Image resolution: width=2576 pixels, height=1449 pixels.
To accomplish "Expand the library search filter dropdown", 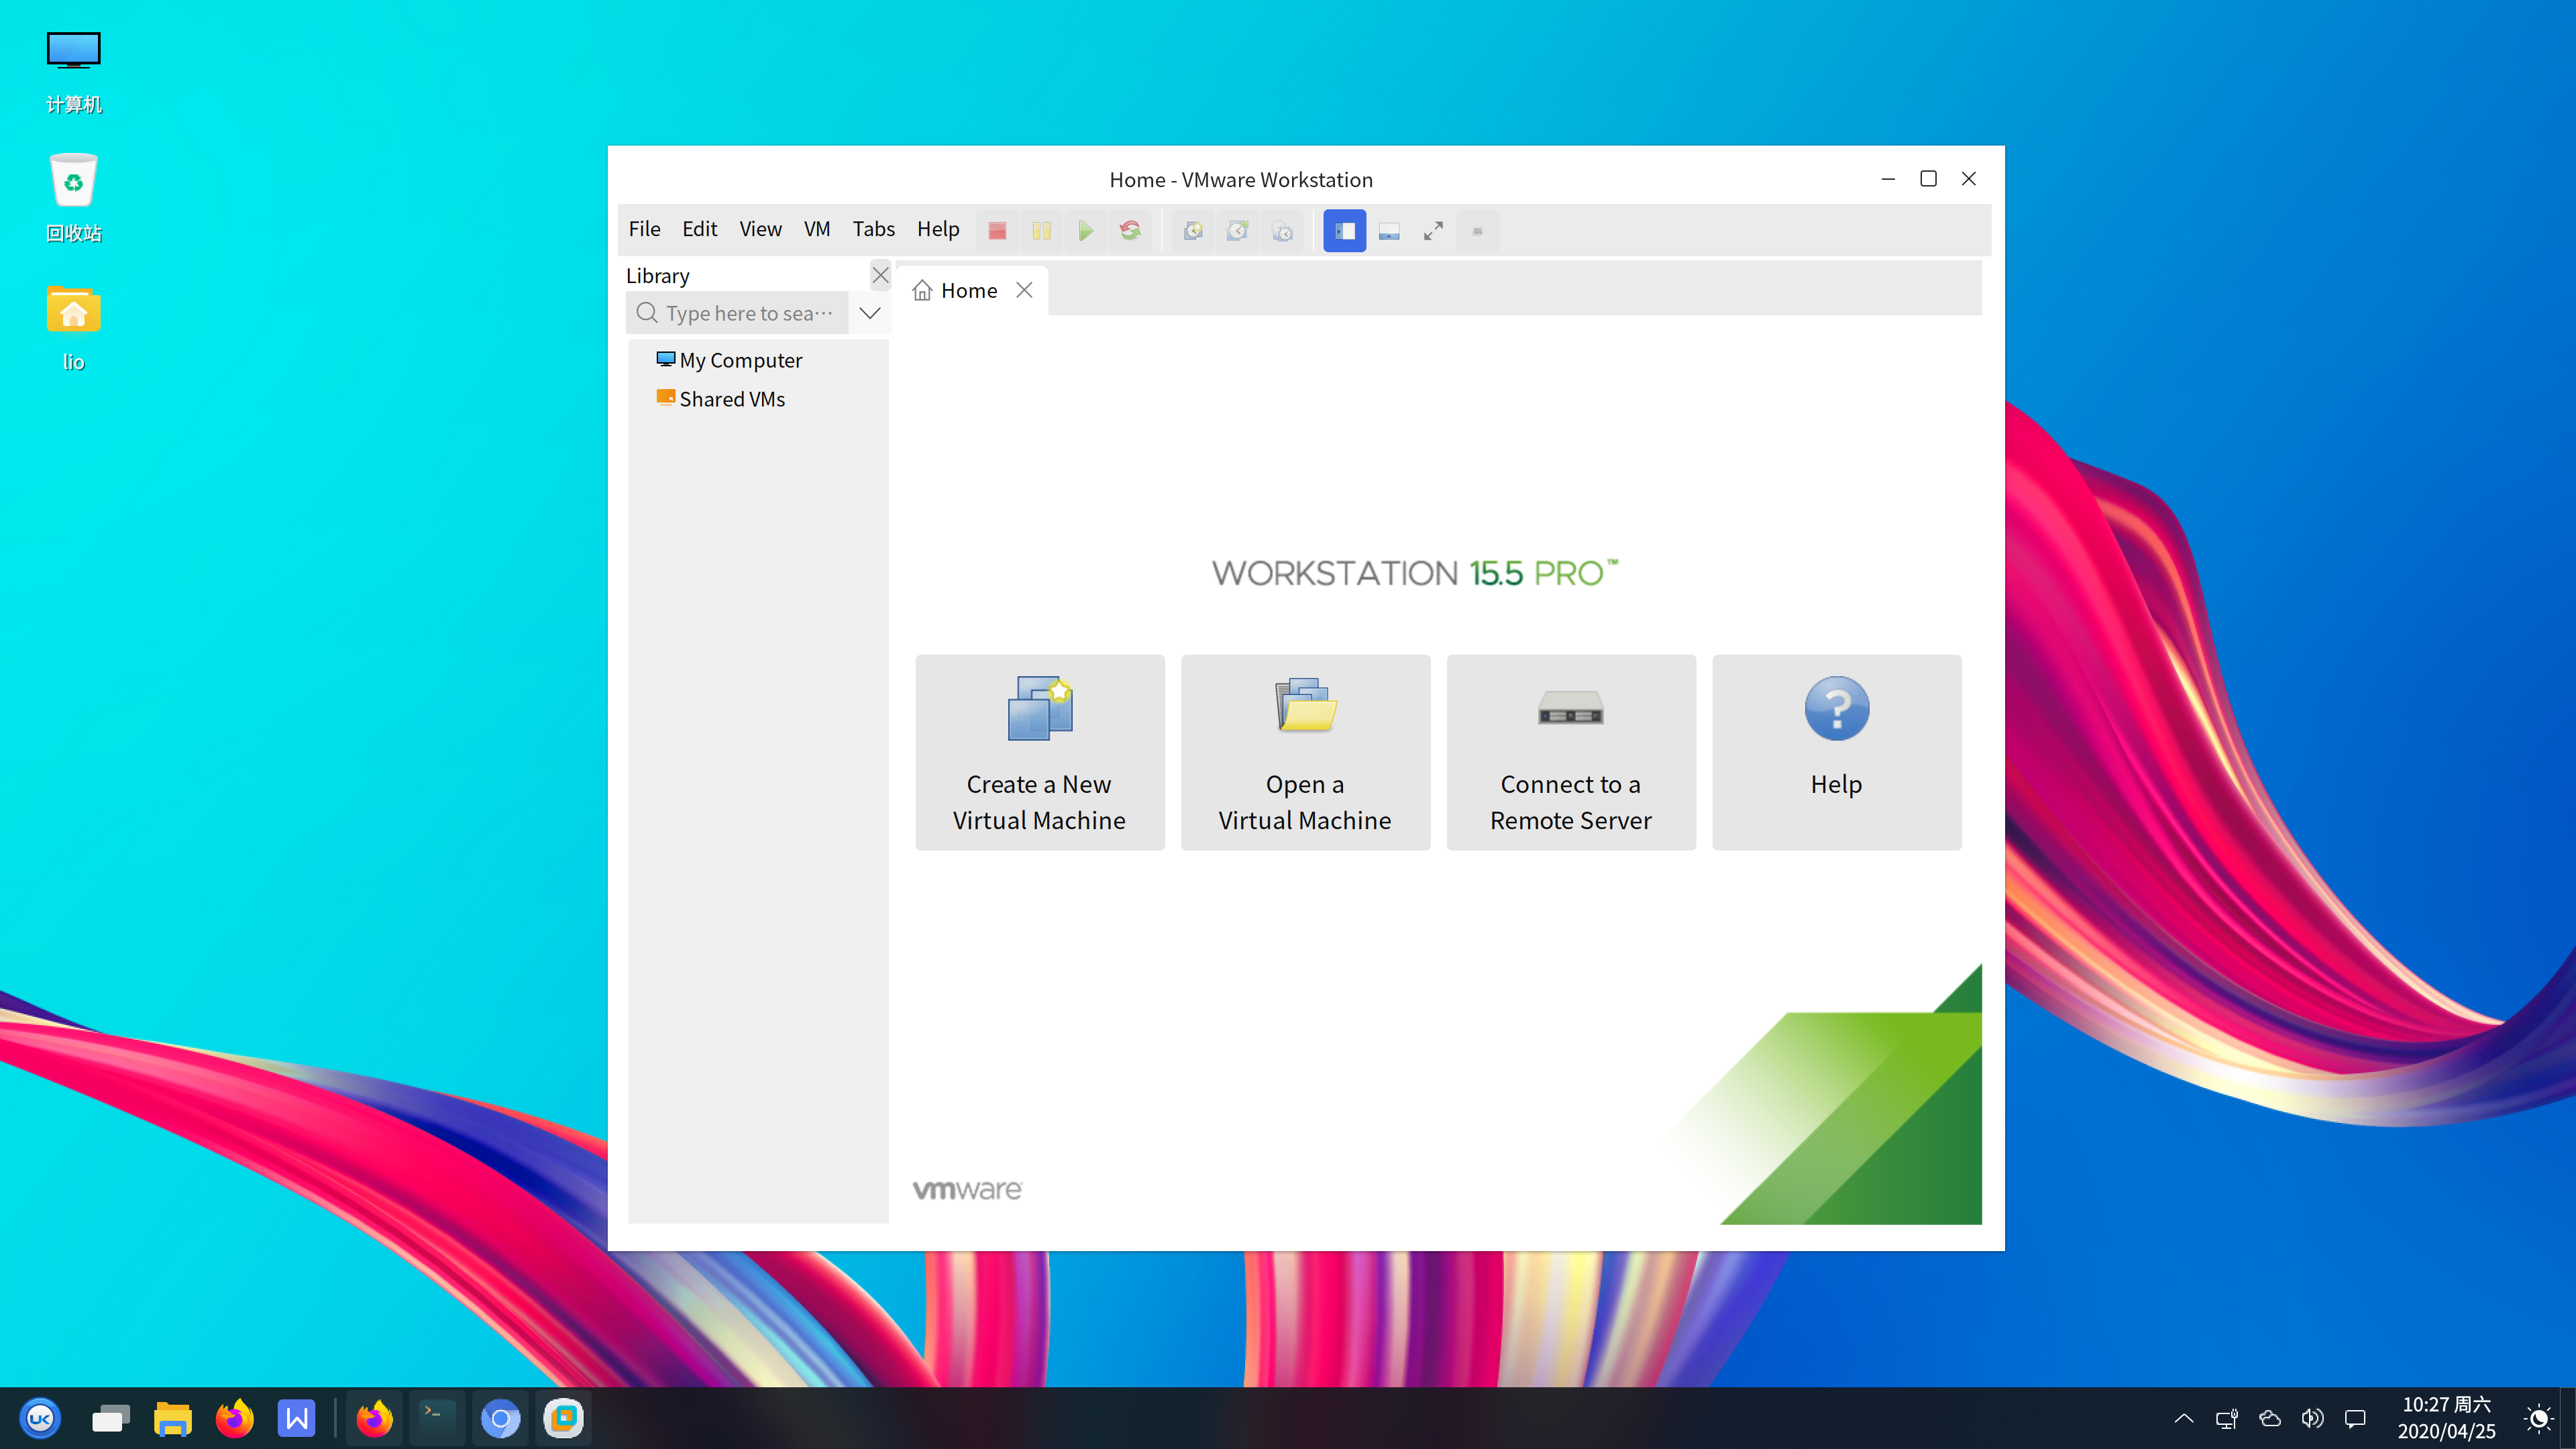I will coord(870,313).
